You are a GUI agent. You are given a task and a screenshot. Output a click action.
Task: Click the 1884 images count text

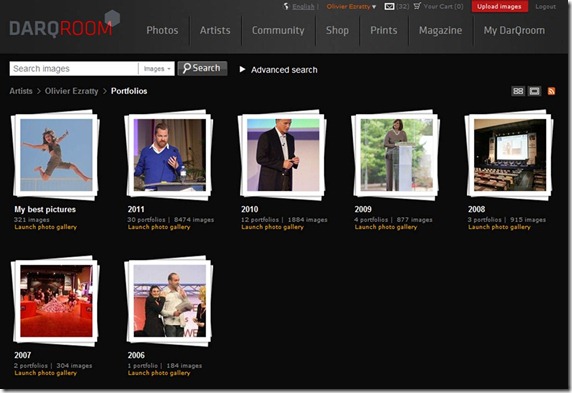[x=307, y=220]
